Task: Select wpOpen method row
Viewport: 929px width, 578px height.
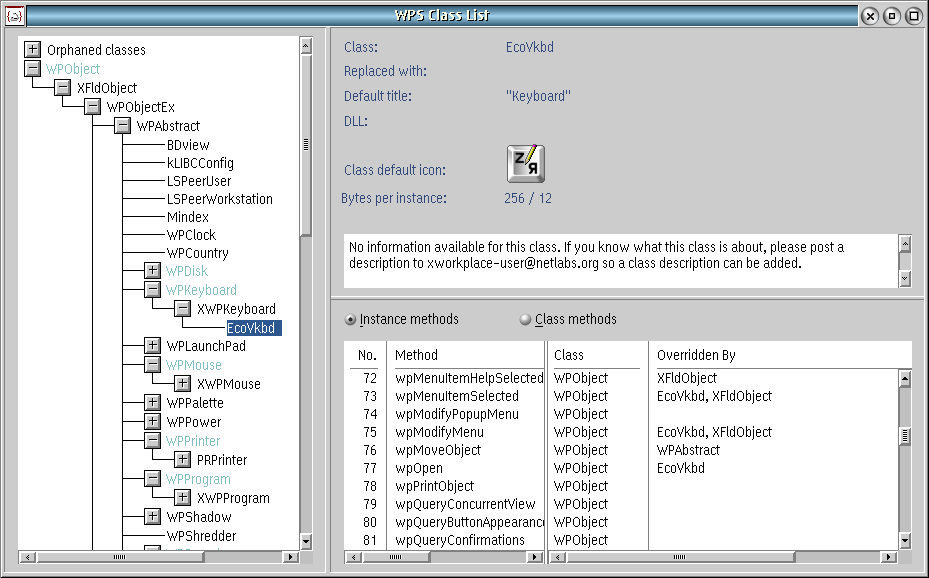Action: pos(419,468)
